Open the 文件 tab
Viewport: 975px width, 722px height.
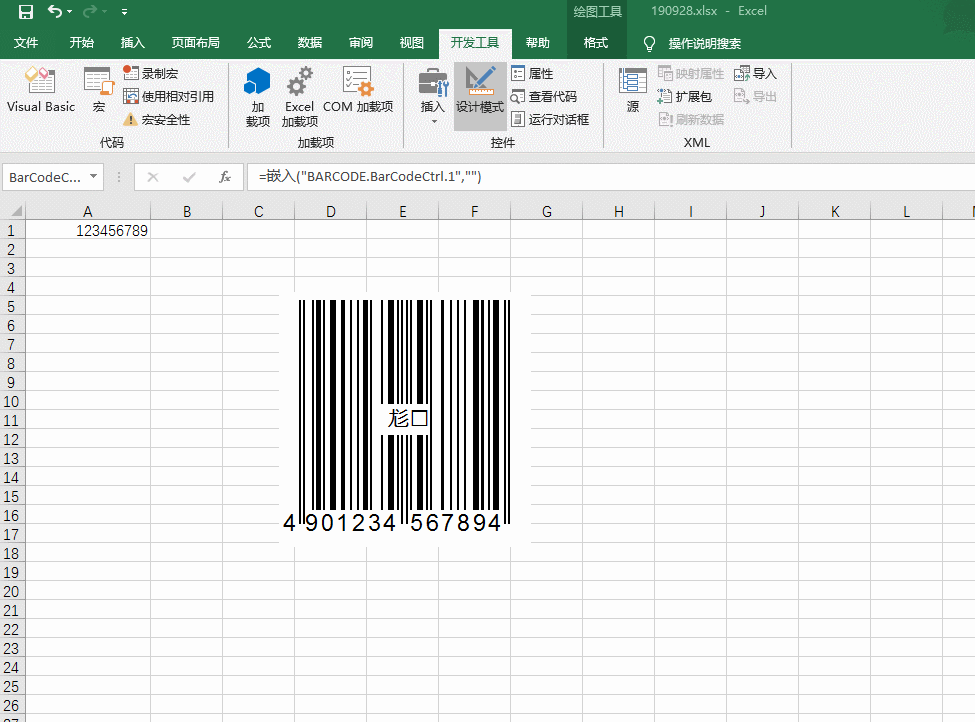tap(26, 43)
